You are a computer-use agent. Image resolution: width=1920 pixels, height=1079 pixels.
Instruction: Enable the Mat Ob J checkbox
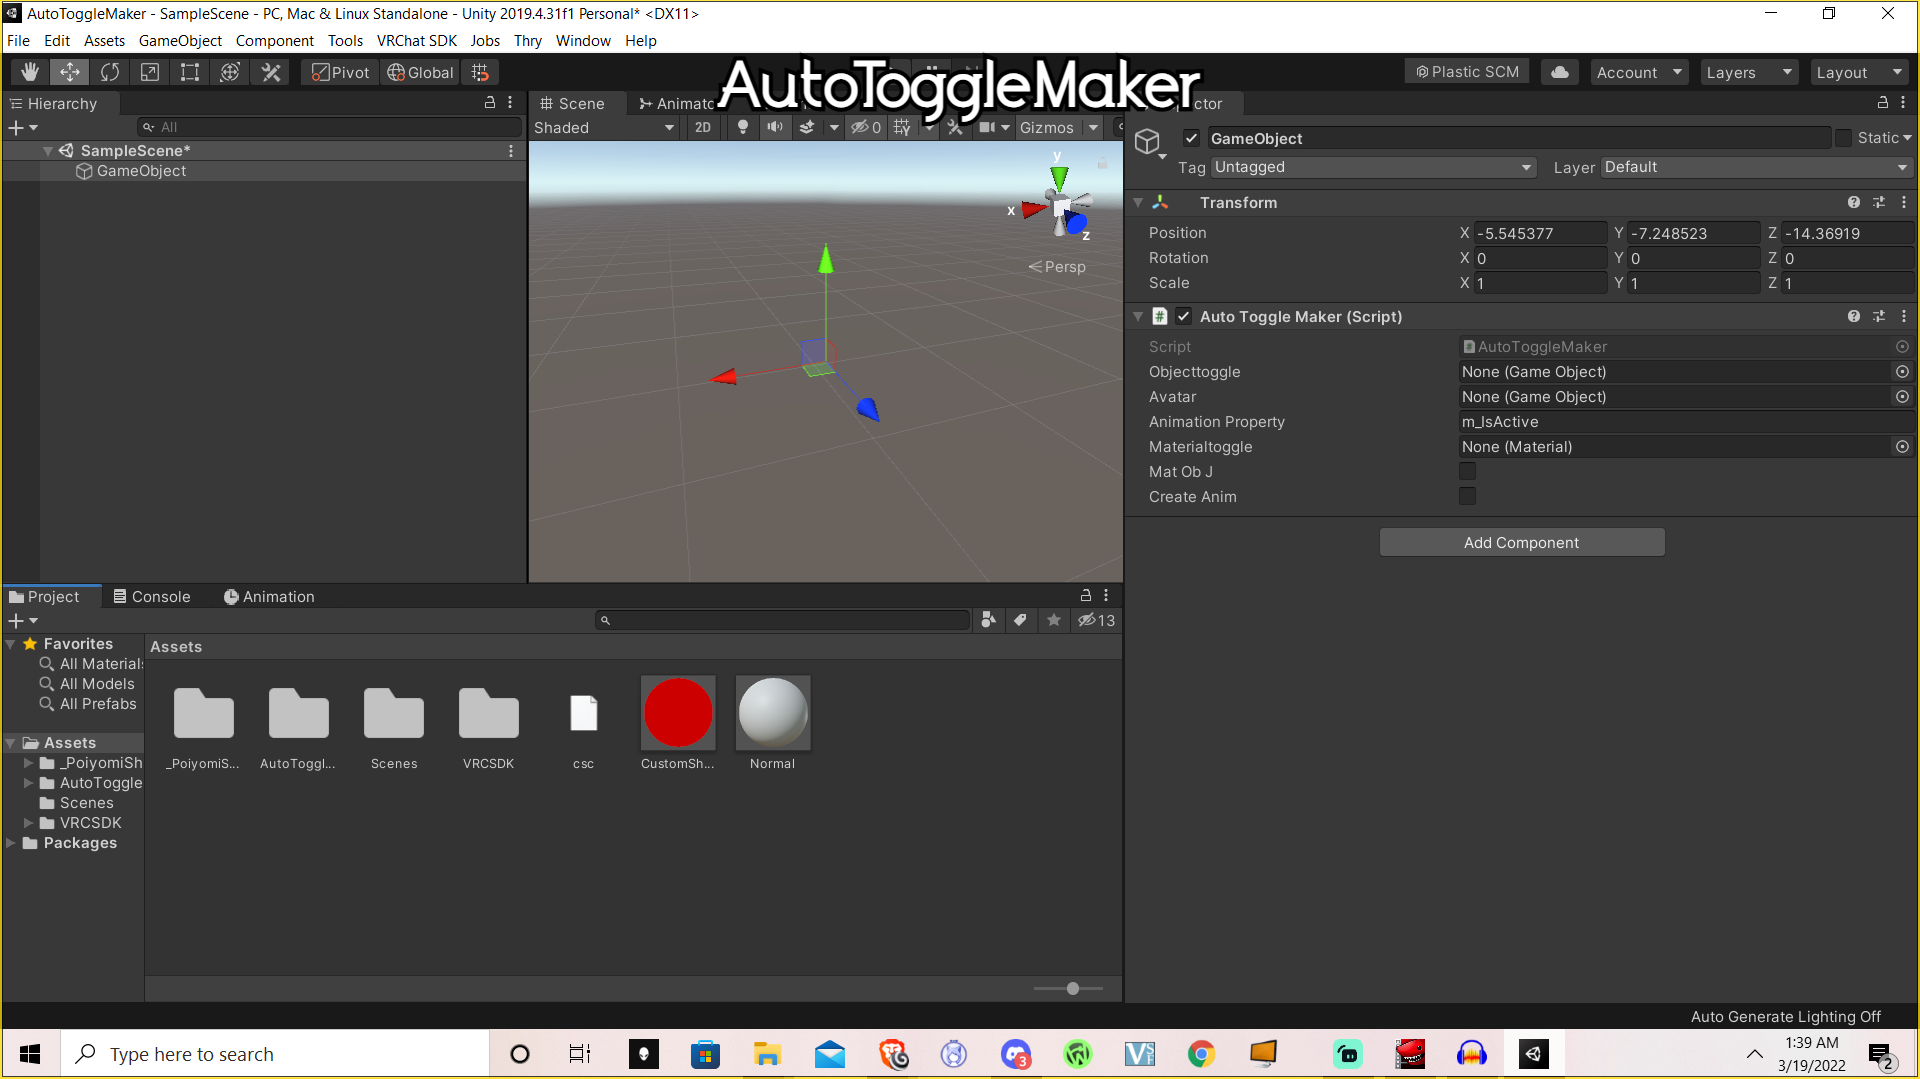[1467, 471]
